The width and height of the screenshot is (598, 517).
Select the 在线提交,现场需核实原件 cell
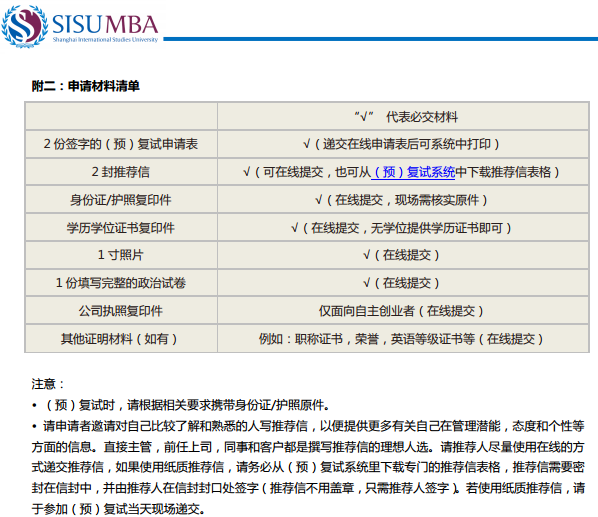tap(403, 200)
